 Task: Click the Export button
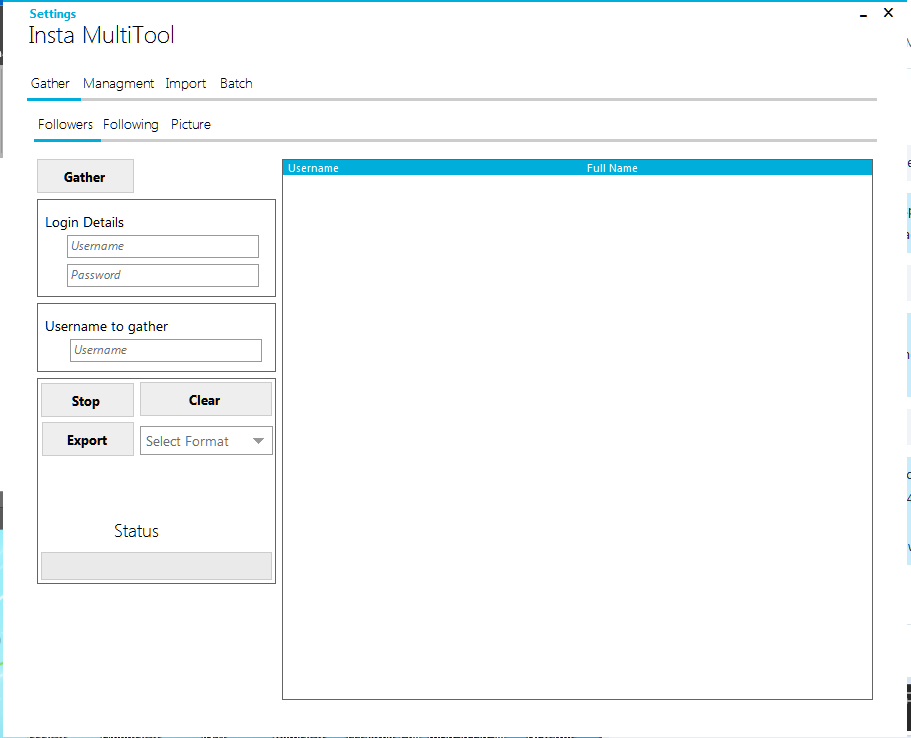pyautogui.click(x=88, y=439)
